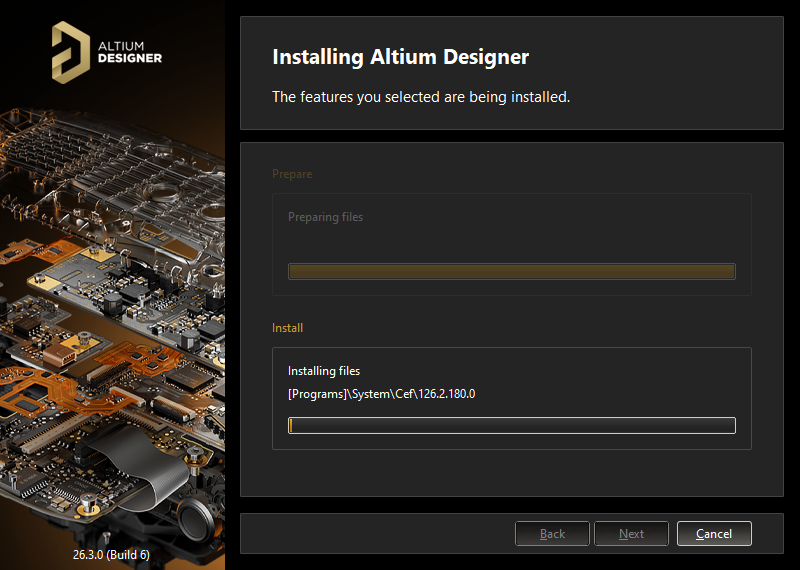Click the Installing files progress bar
This screenshot has height=570, width=800.
511,425
